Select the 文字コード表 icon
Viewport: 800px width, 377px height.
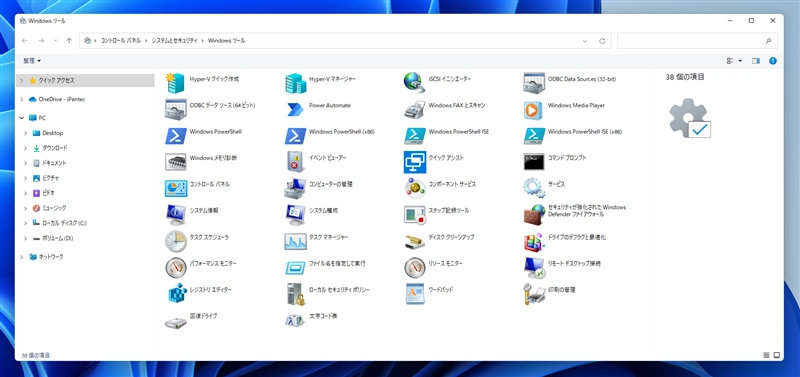[295, 320]
